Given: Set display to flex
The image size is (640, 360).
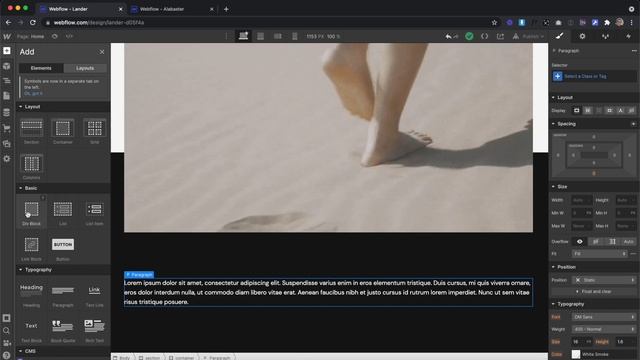Looking at the screenshot, I should coord(588,111).
